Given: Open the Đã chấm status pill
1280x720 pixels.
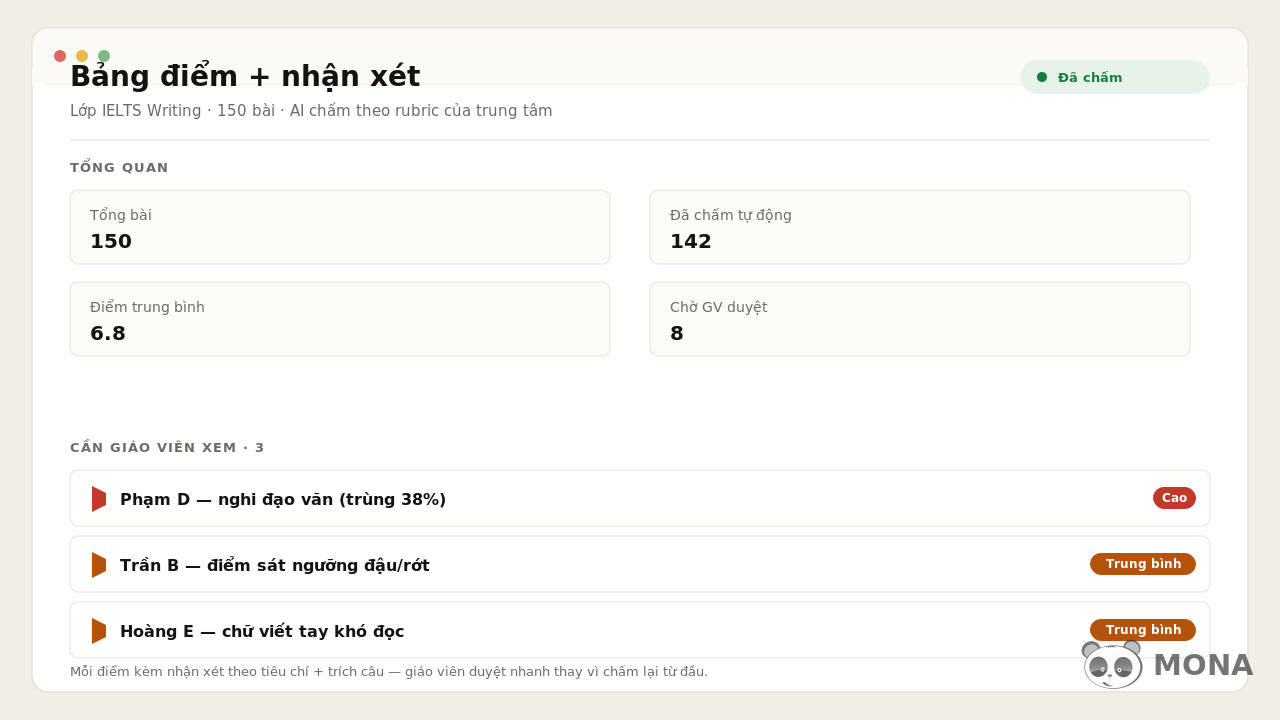Looking at the screenshot, I should click(x=1115, y=77).
